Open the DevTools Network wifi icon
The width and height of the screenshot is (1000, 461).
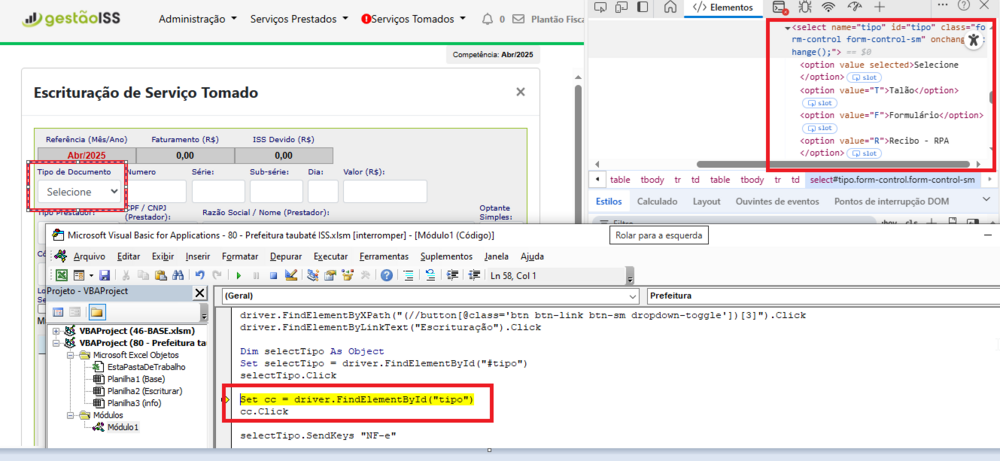pos(829,7)
